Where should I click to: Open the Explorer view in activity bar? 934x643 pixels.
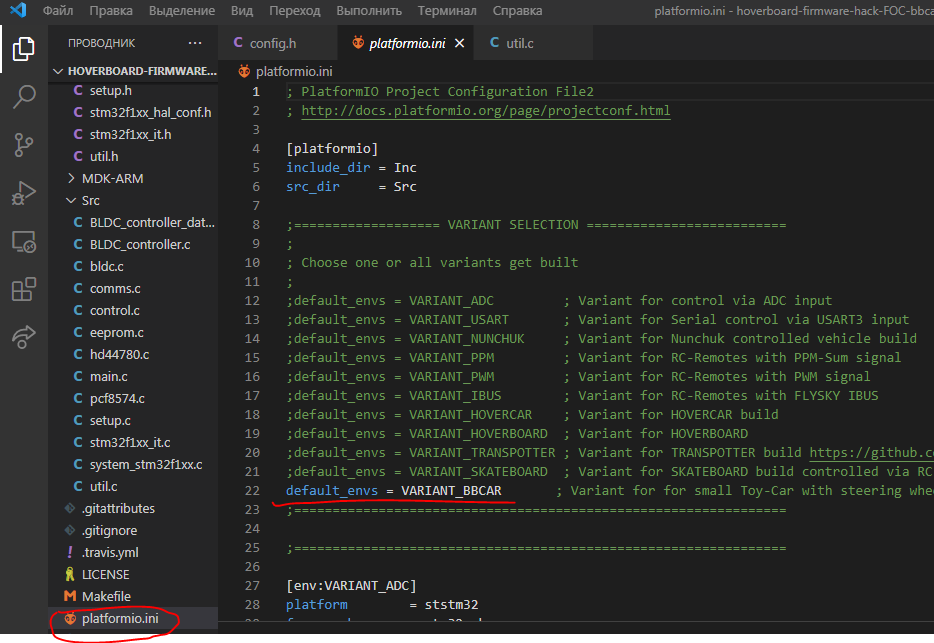(x=24, y=50)
